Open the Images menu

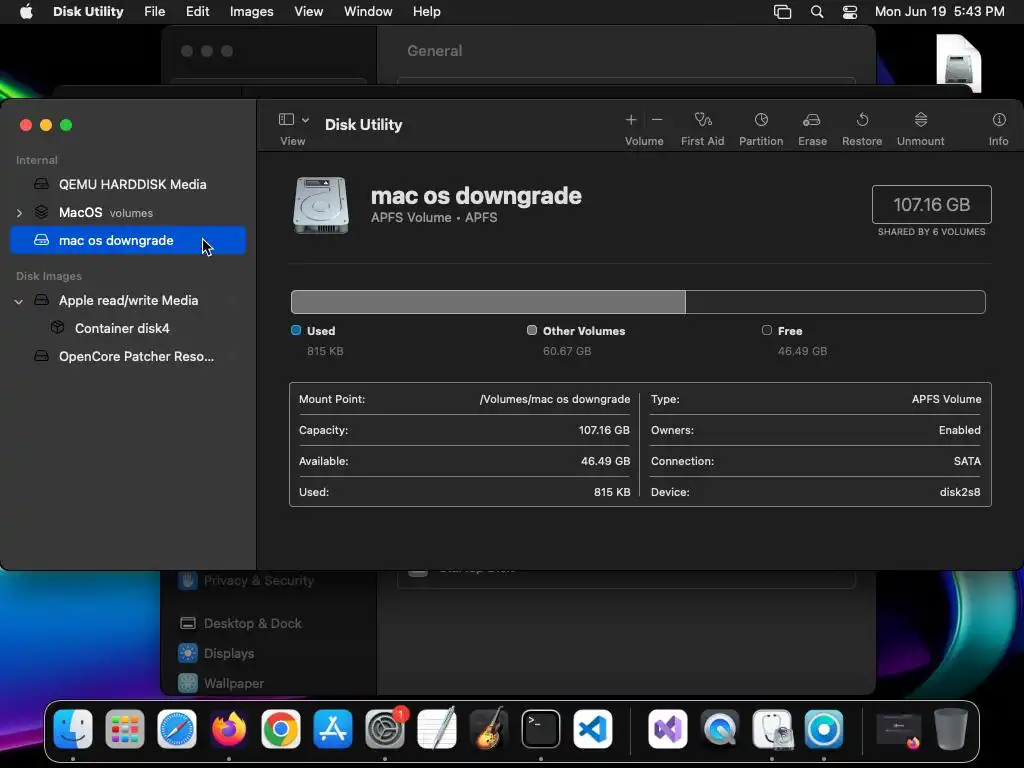(251, 12)
